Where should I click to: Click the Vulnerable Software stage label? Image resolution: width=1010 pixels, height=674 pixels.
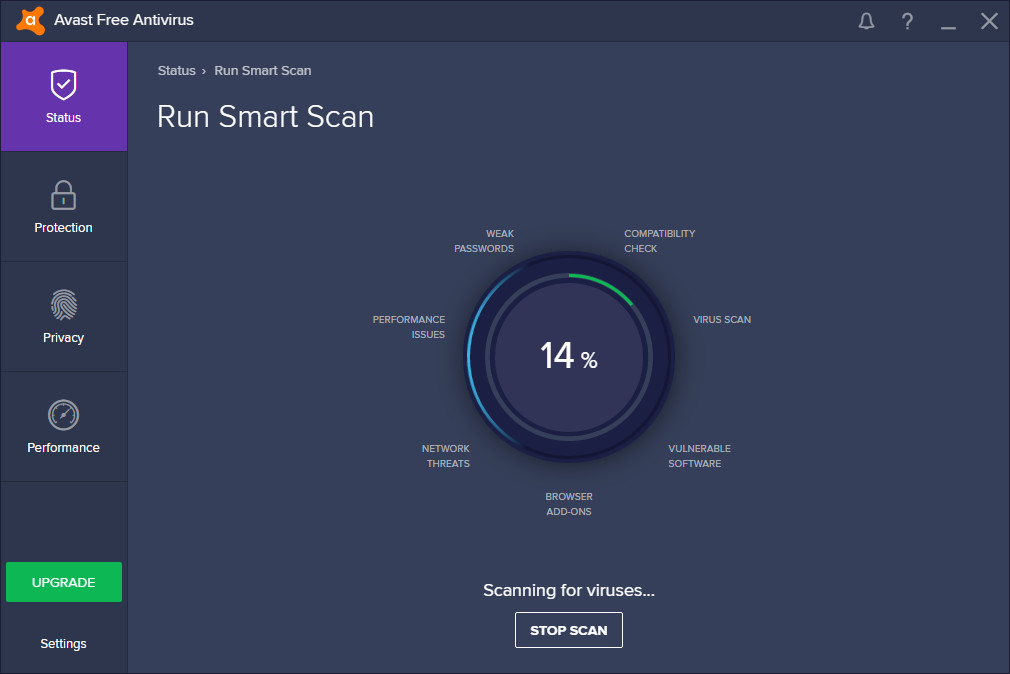699,456
